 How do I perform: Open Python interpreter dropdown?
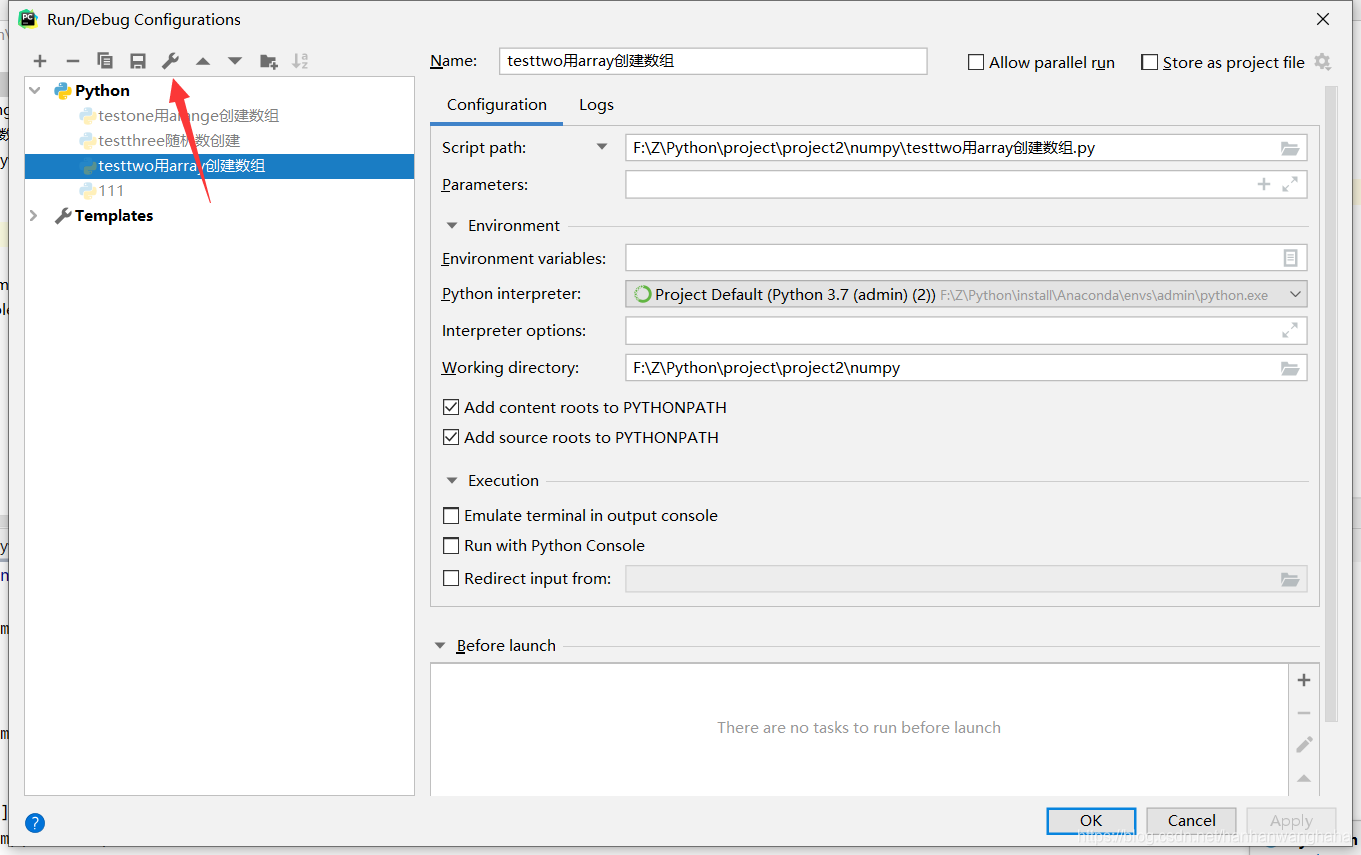1296,294
